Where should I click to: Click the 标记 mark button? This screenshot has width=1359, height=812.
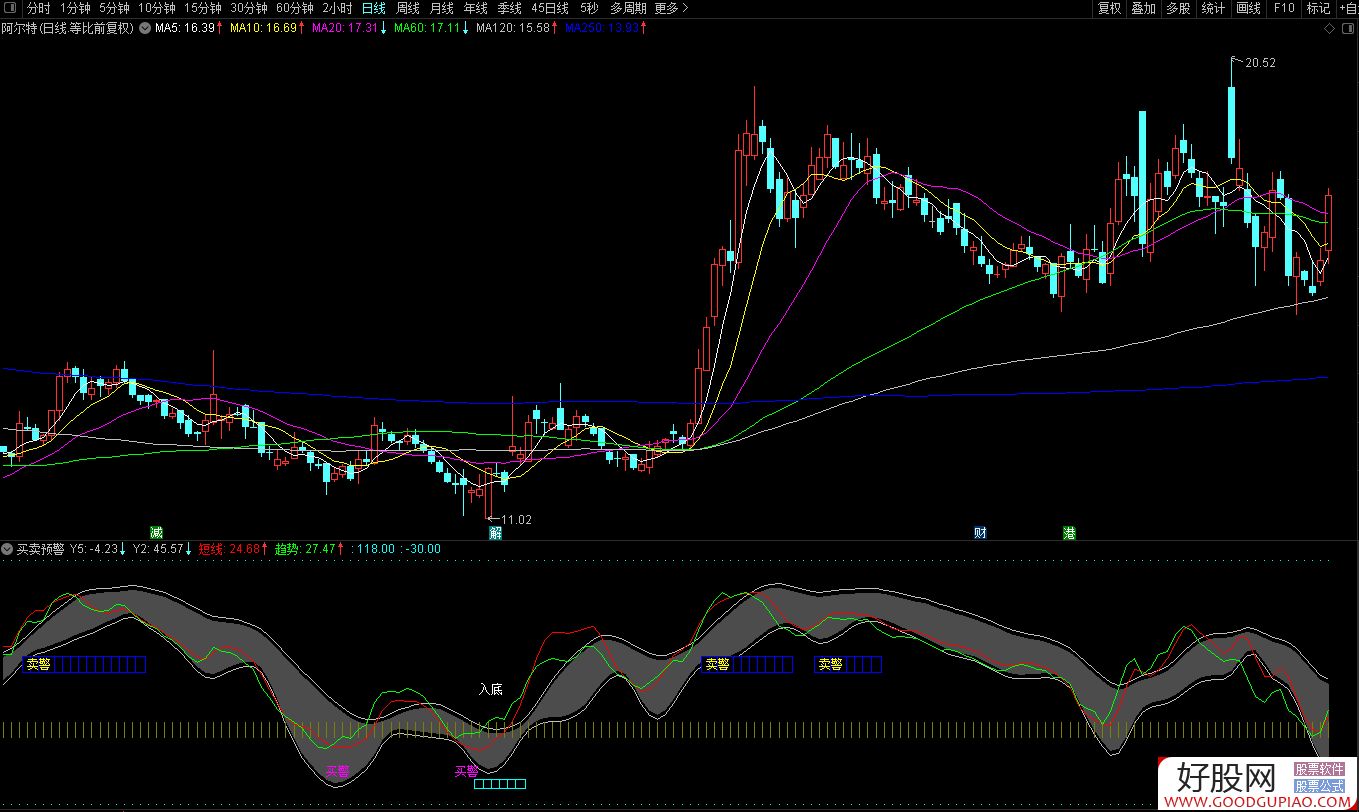pos(1318,8)
